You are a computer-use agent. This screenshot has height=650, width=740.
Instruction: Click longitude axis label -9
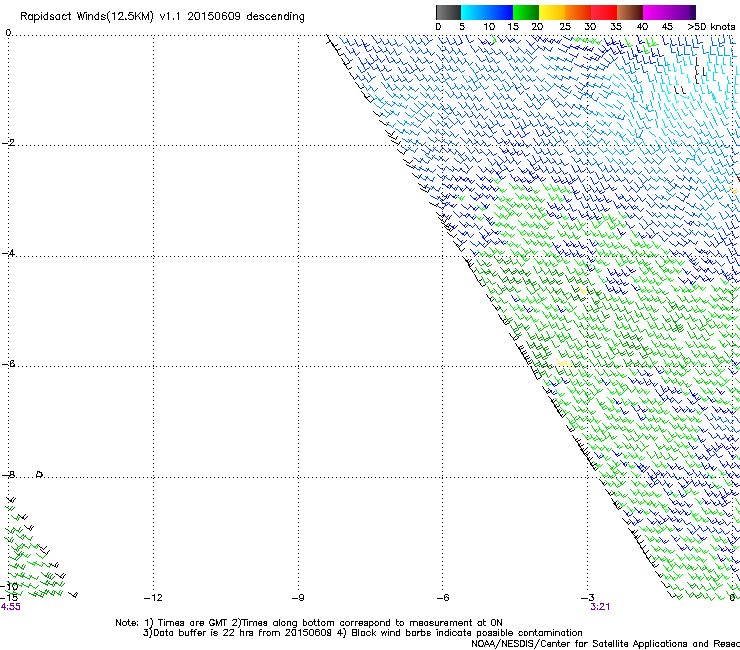pos(298,598)
